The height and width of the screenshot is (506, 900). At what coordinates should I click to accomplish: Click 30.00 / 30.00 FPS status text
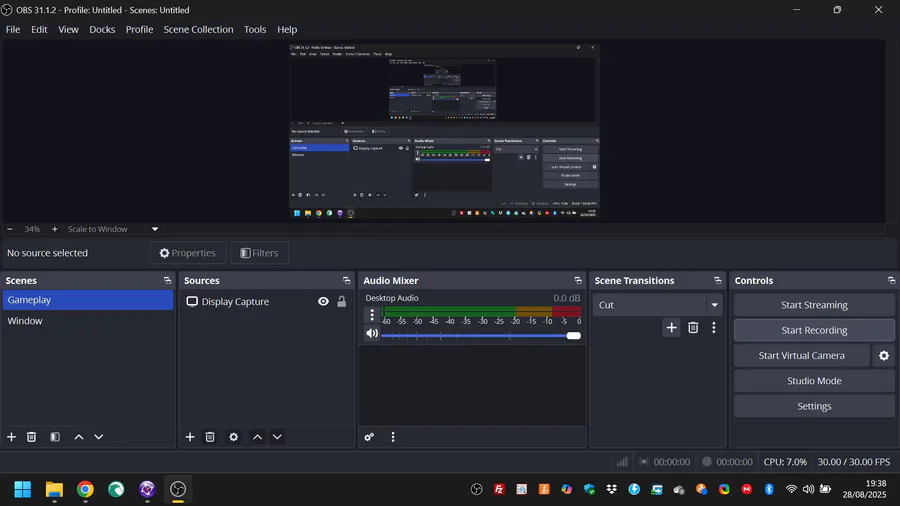(x=854, y=462)
